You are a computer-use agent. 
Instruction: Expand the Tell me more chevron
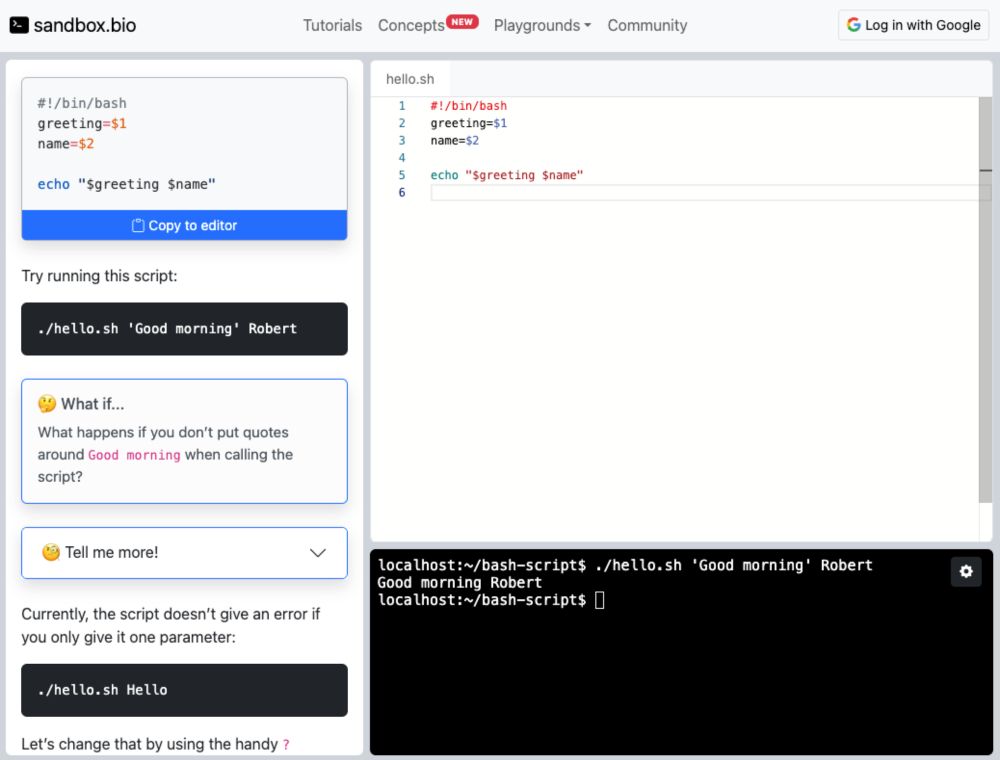[318, 553]
